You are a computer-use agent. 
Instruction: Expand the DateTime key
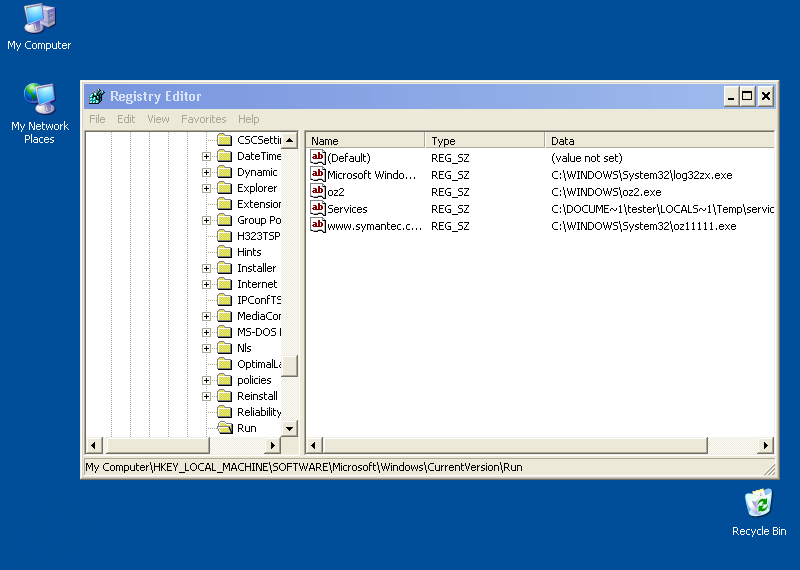[x=206, y=156]
